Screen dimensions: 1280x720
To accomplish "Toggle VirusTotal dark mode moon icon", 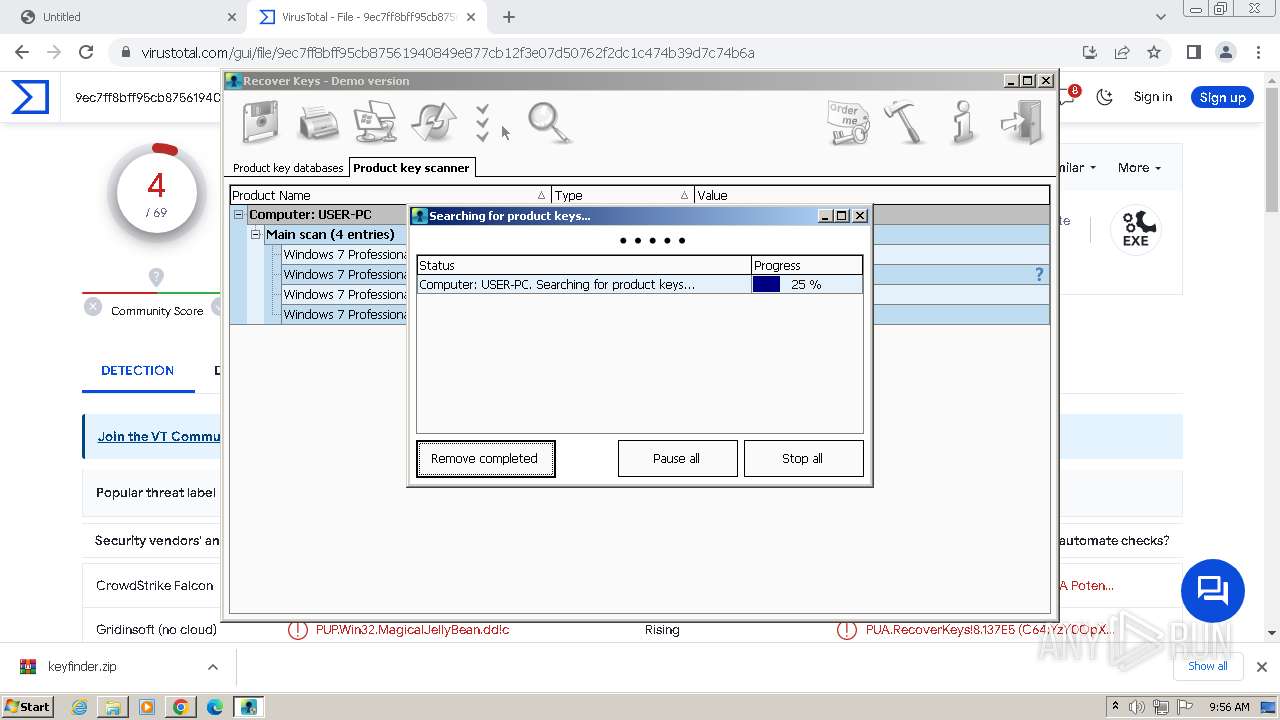I will point(1105,97).
